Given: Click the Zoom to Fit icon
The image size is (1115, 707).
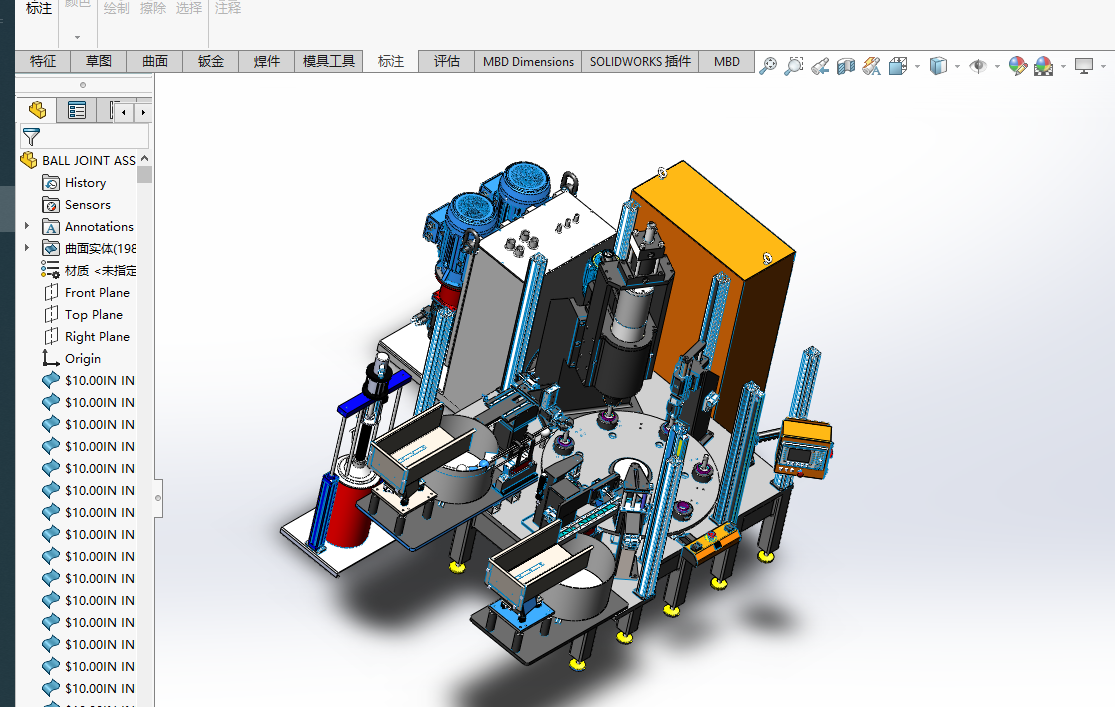Looking at the screenshot, I should [768, 66].
